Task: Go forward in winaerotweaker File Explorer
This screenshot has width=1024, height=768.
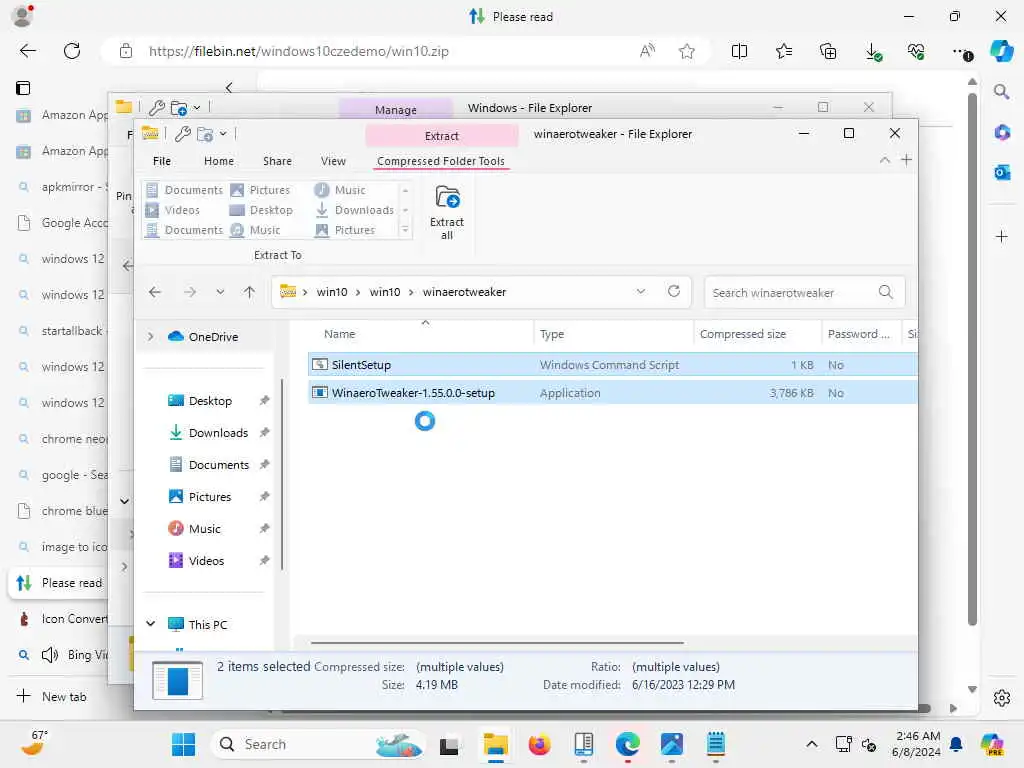Action: [190, 292]
